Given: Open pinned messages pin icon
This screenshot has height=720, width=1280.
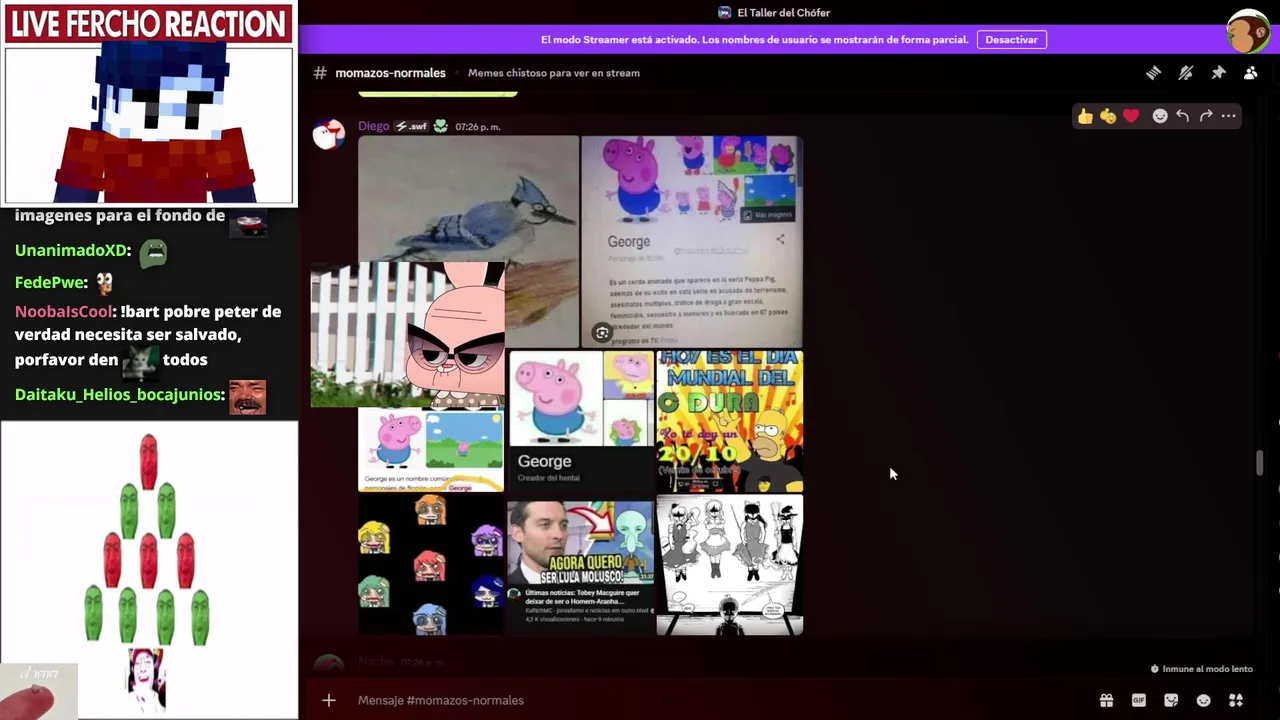Looking at the screenshot, I should coord(1218,73).
